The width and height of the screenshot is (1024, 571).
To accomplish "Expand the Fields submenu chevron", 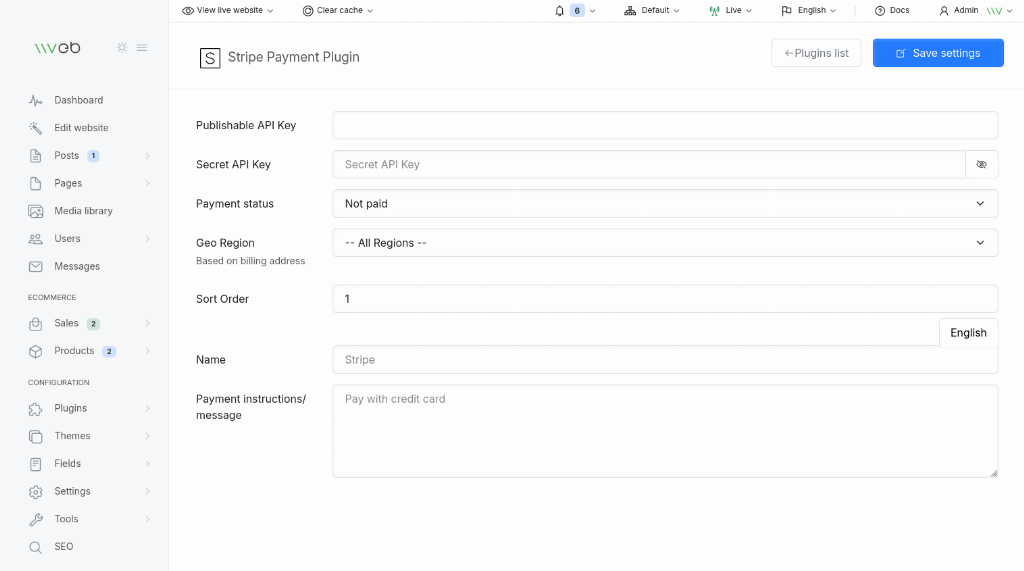I will tap(148, 464).
